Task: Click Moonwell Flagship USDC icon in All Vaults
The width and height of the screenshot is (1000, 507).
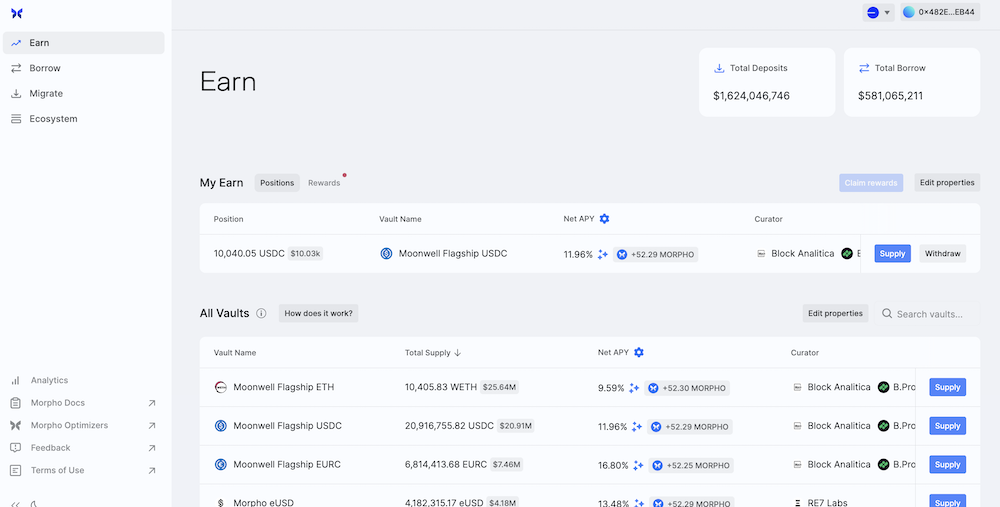Action: coord(221,426)
